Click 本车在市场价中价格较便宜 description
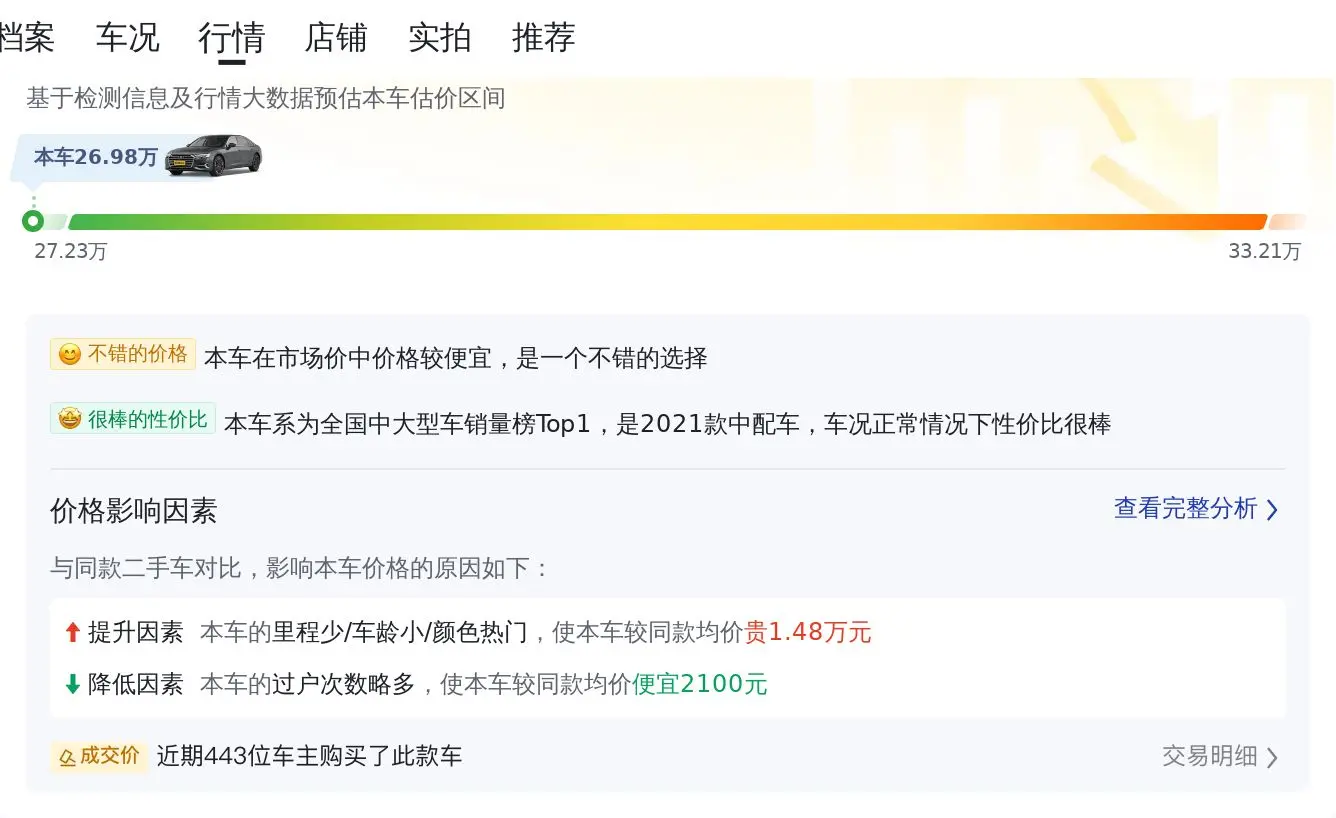 456,358
